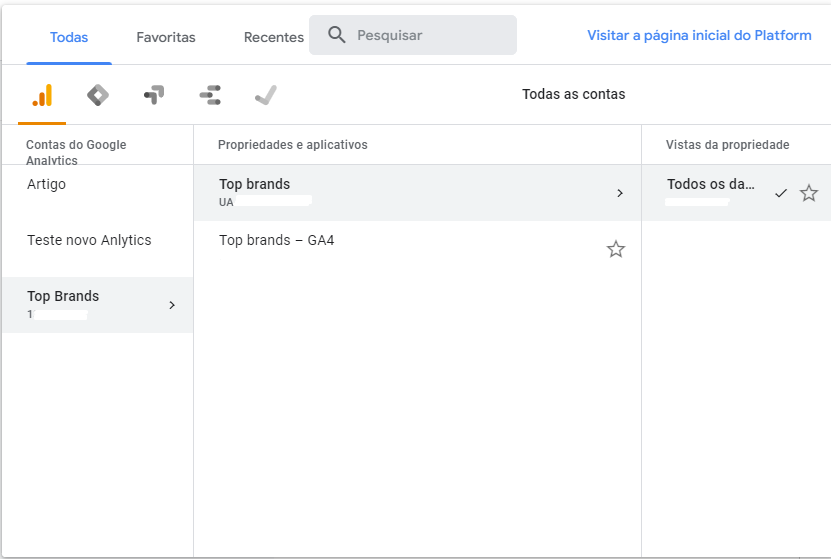Click the search magnifier icon
Screen dimensions: 831x559
tap(337, 35)
